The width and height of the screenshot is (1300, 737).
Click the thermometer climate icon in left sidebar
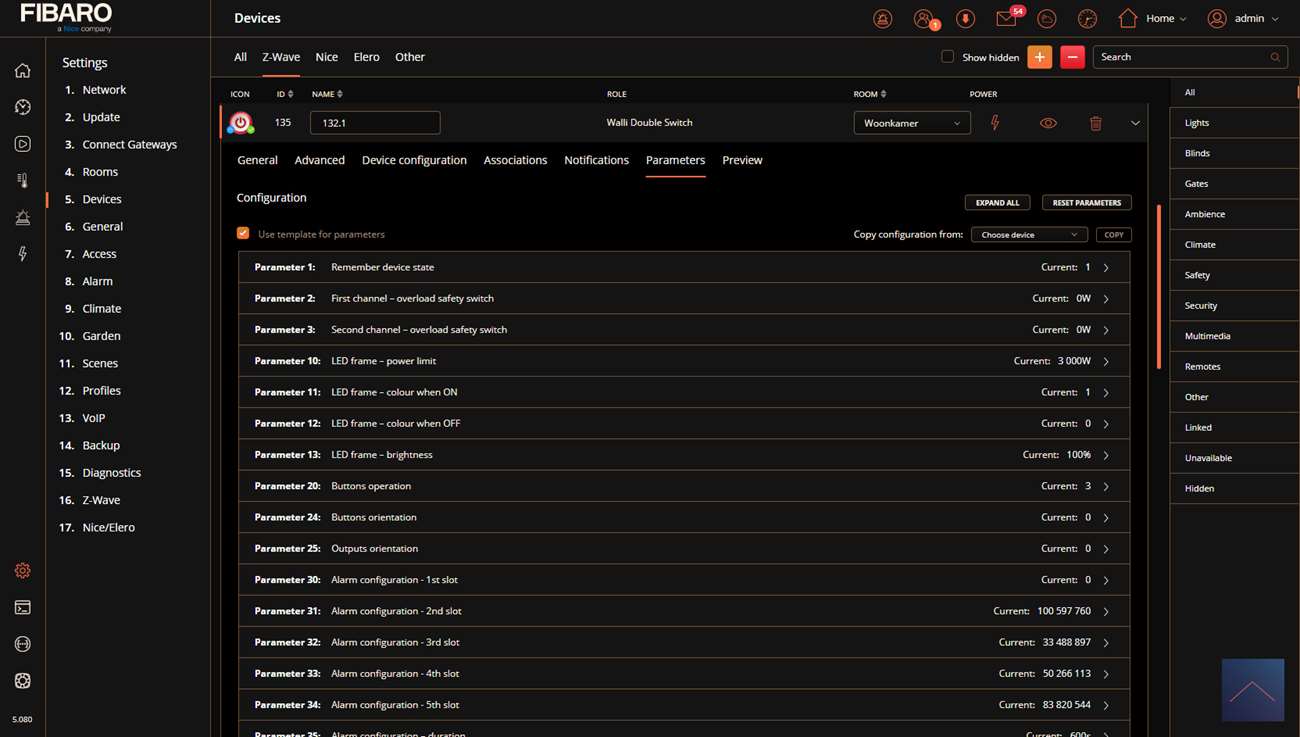[22, 181]
